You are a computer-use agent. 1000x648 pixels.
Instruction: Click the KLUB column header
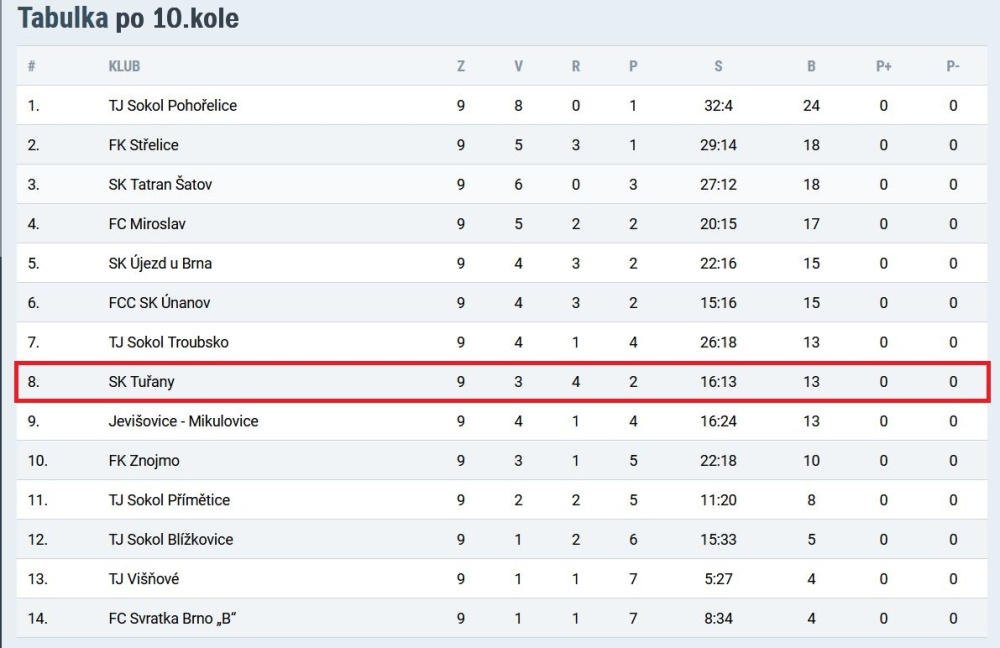(124, 66)
